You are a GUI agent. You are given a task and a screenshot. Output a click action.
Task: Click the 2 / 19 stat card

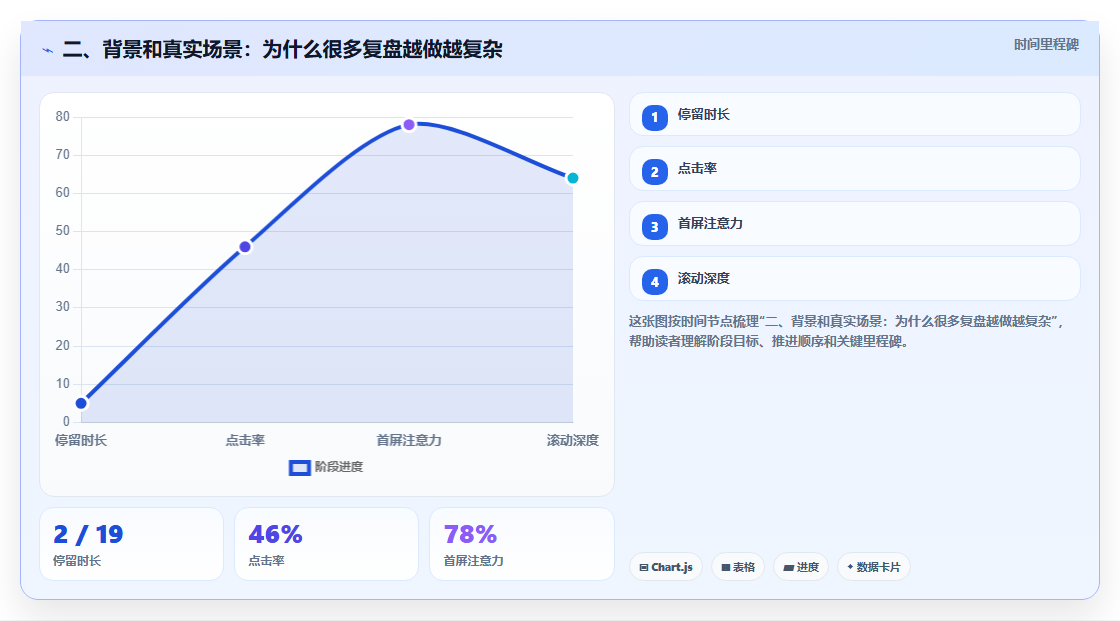pyautogui.click(x=131, y=545)
